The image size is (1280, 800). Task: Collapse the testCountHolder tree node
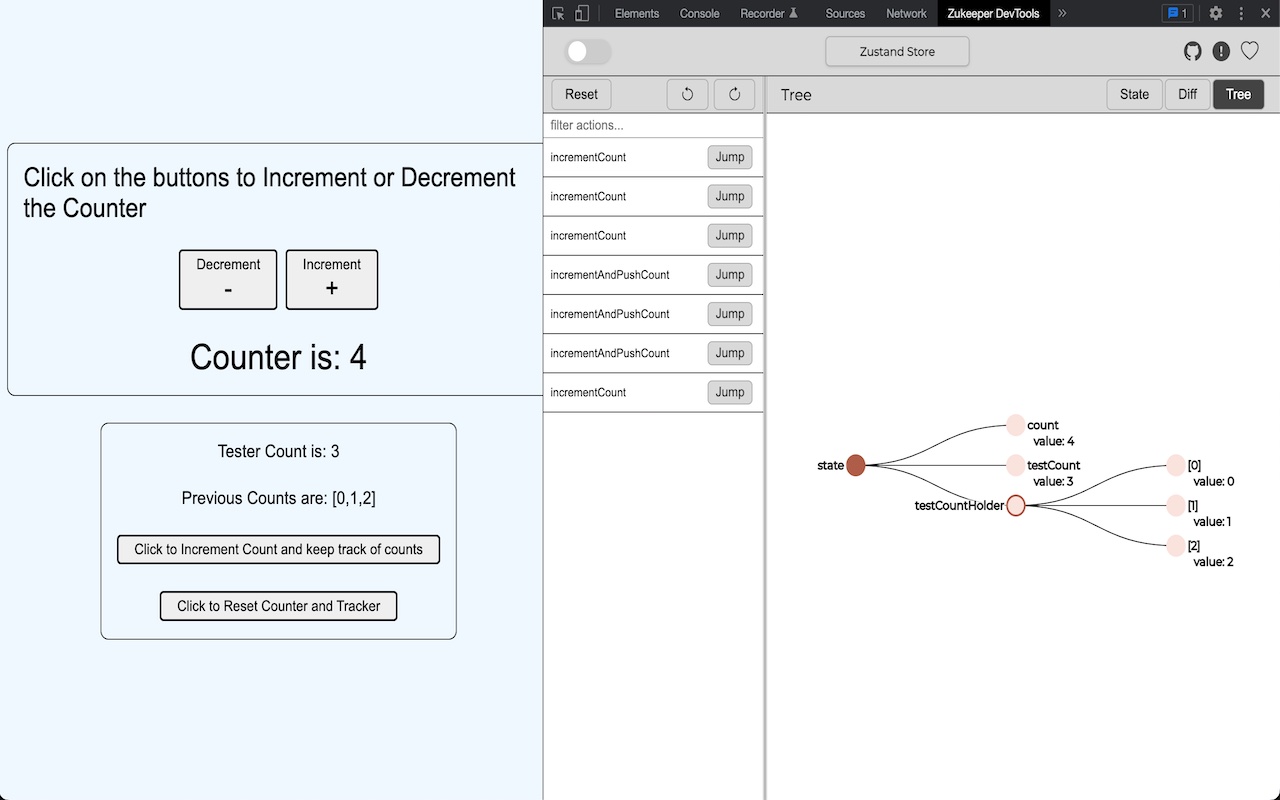coord(1016,506)
